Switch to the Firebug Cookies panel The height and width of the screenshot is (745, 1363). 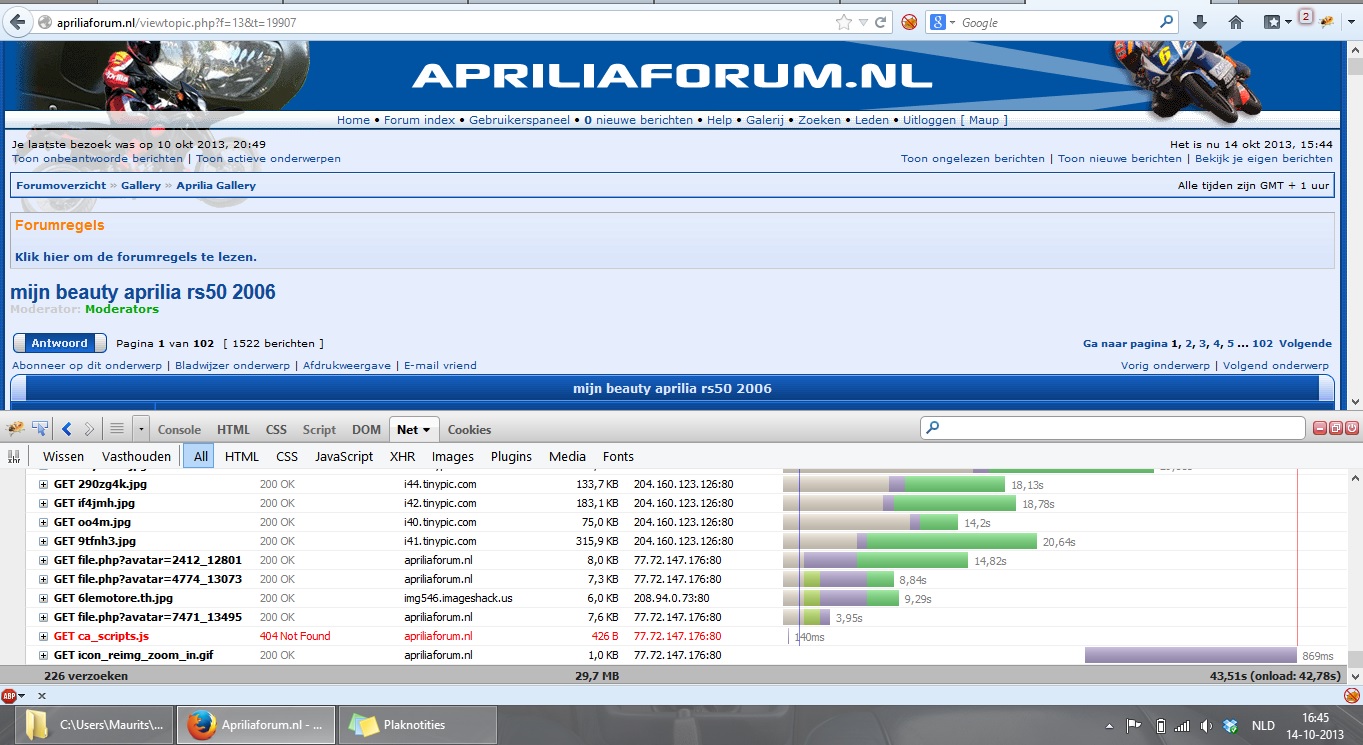coord(469,430)
